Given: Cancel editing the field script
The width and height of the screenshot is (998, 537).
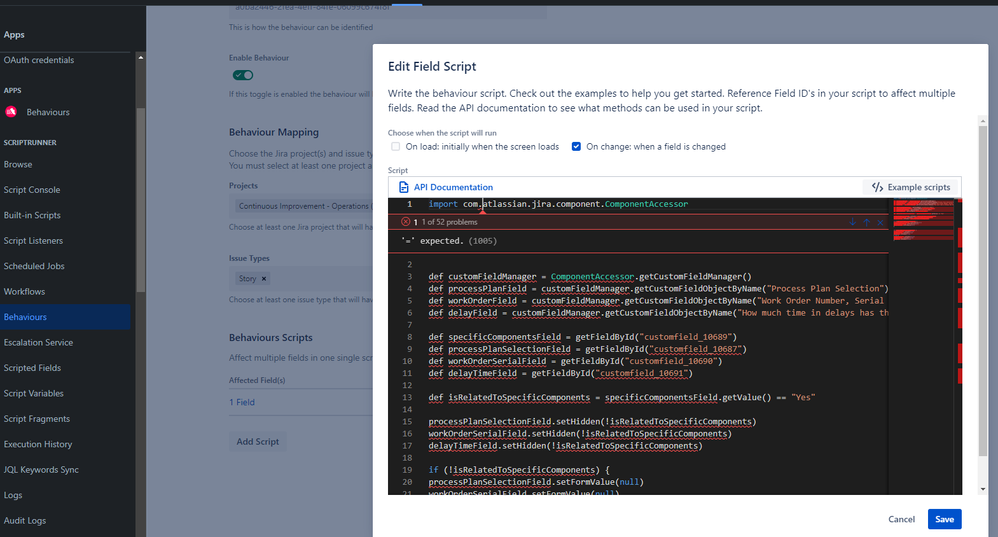Looking at the screenshot, I should (x=901, y=519).
